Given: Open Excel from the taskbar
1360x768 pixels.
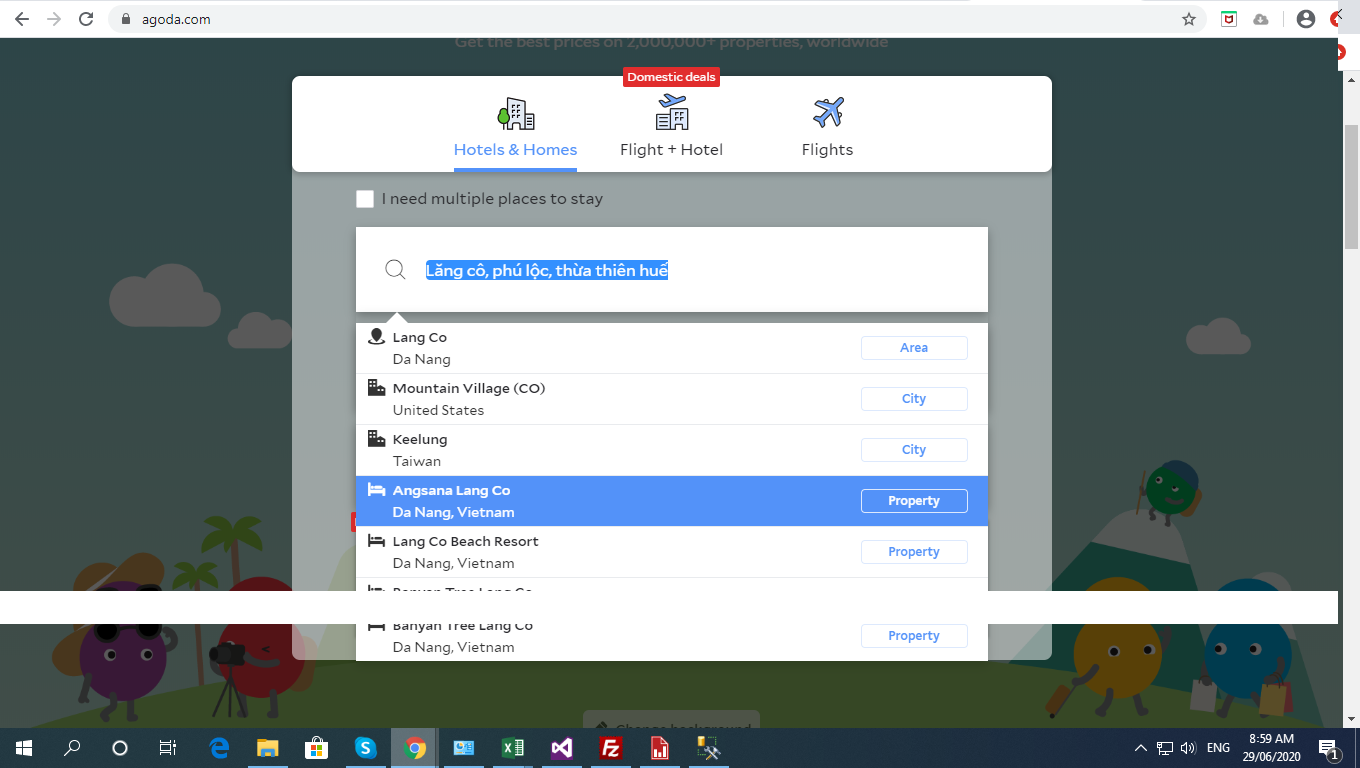Looking at the screenshot, I should (x=513, y=748).
